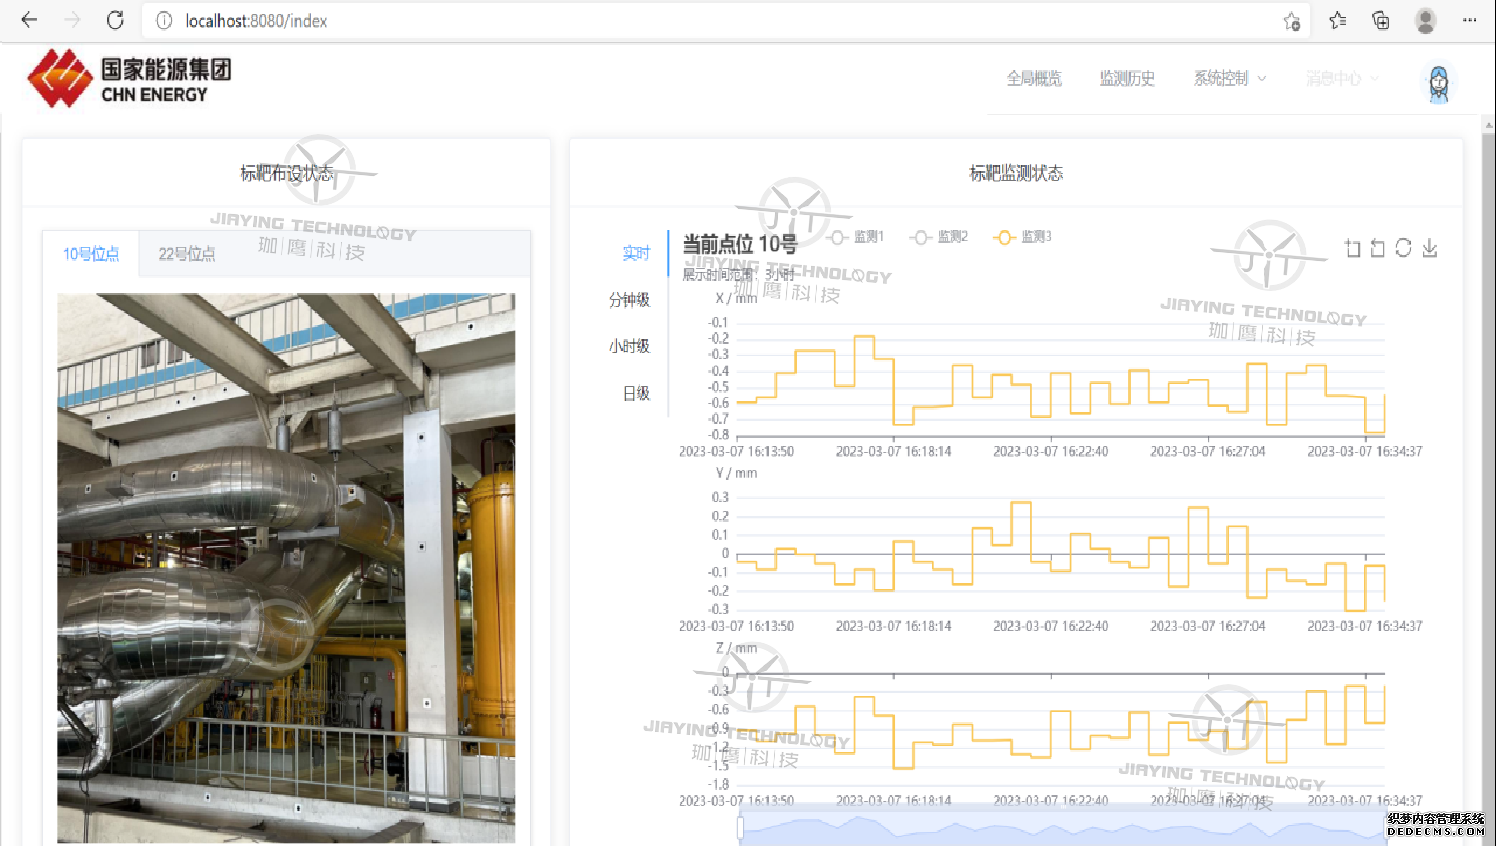Toggle the 监测2 legend series
The height and width of the screenshot is (846, 1496).
tap(940, 237)
